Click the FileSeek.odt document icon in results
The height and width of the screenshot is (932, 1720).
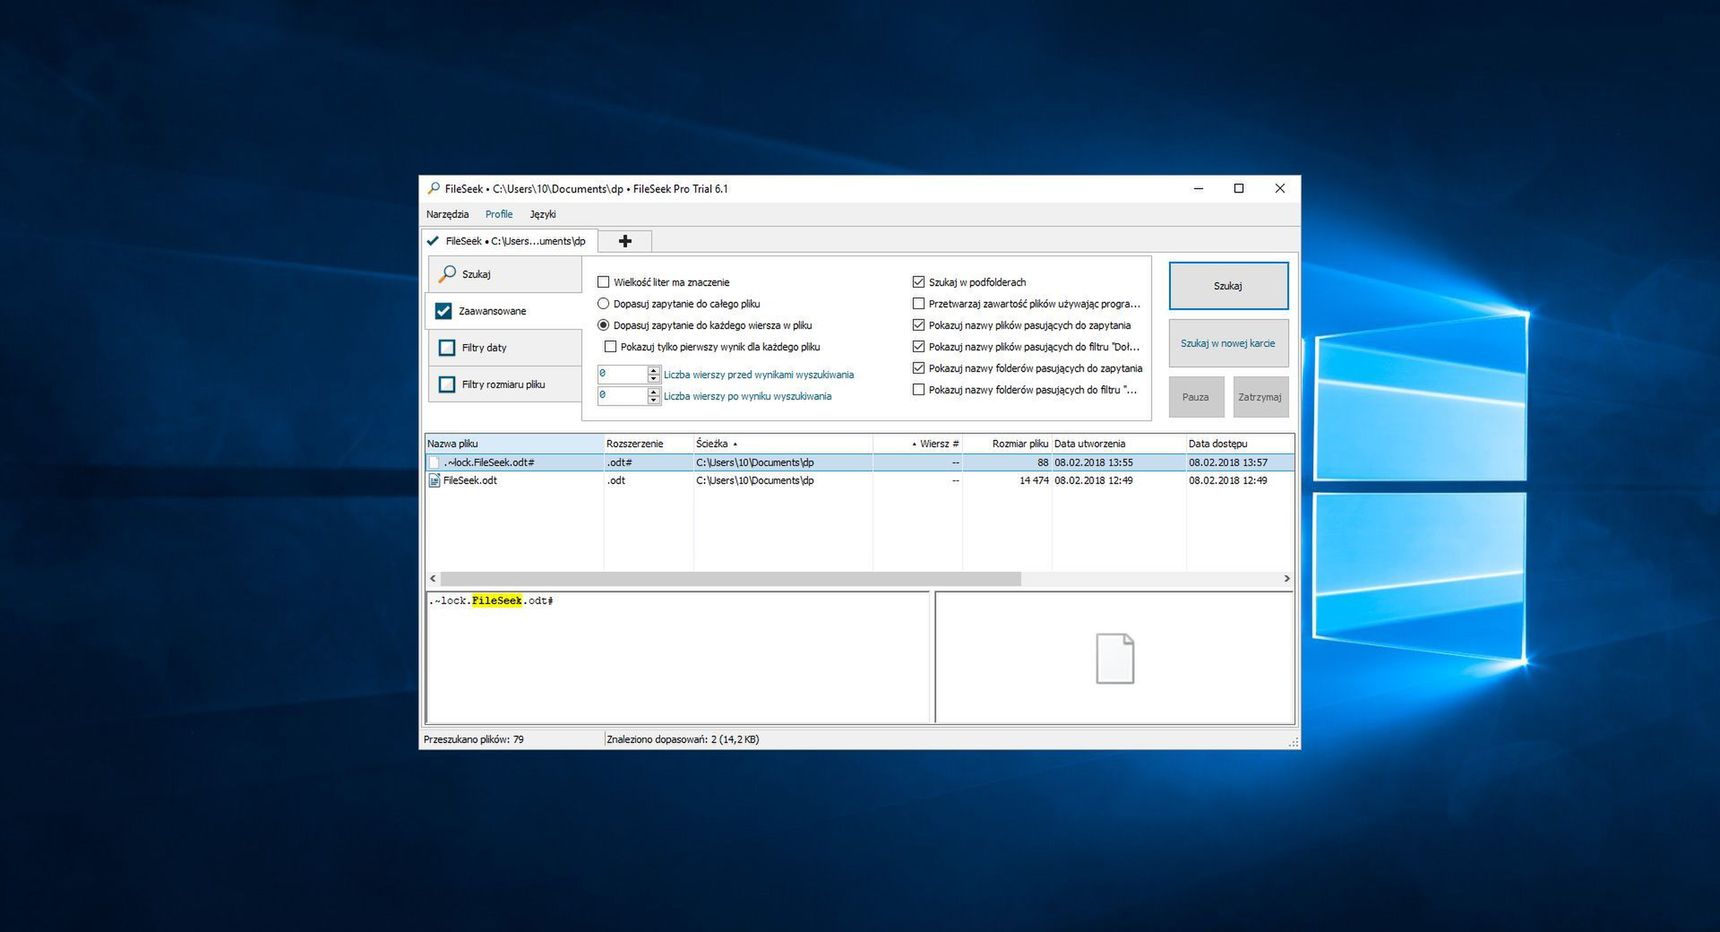pos(434,481)
